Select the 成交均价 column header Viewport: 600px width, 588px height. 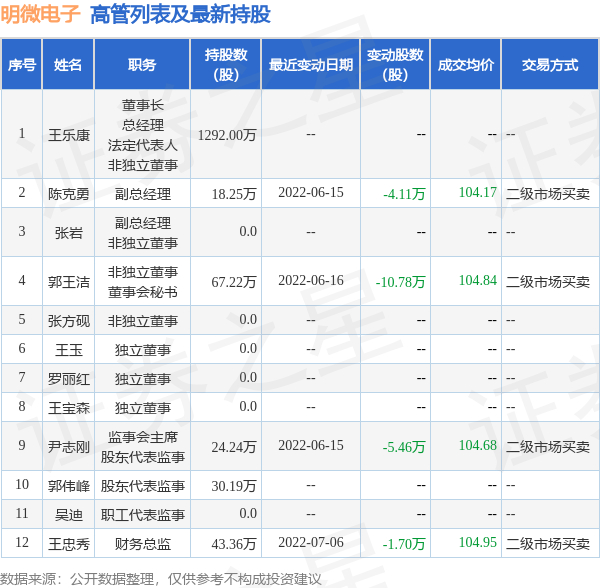[466, 64]
